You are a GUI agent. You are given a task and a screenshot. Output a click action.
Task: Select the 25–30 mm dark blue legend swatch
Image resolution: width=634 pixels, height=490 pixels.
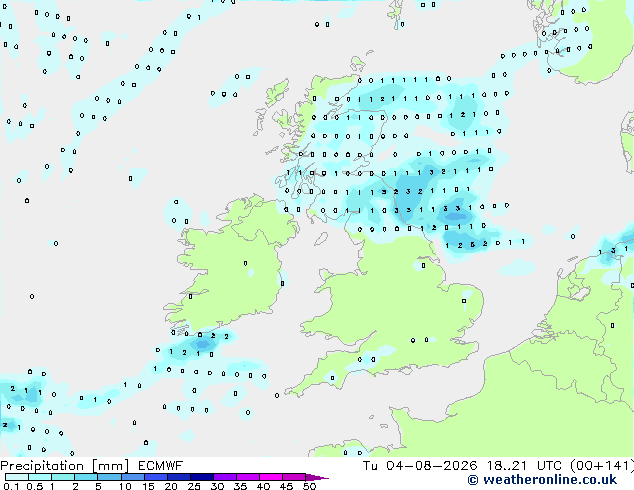click(x=201, y=477)
